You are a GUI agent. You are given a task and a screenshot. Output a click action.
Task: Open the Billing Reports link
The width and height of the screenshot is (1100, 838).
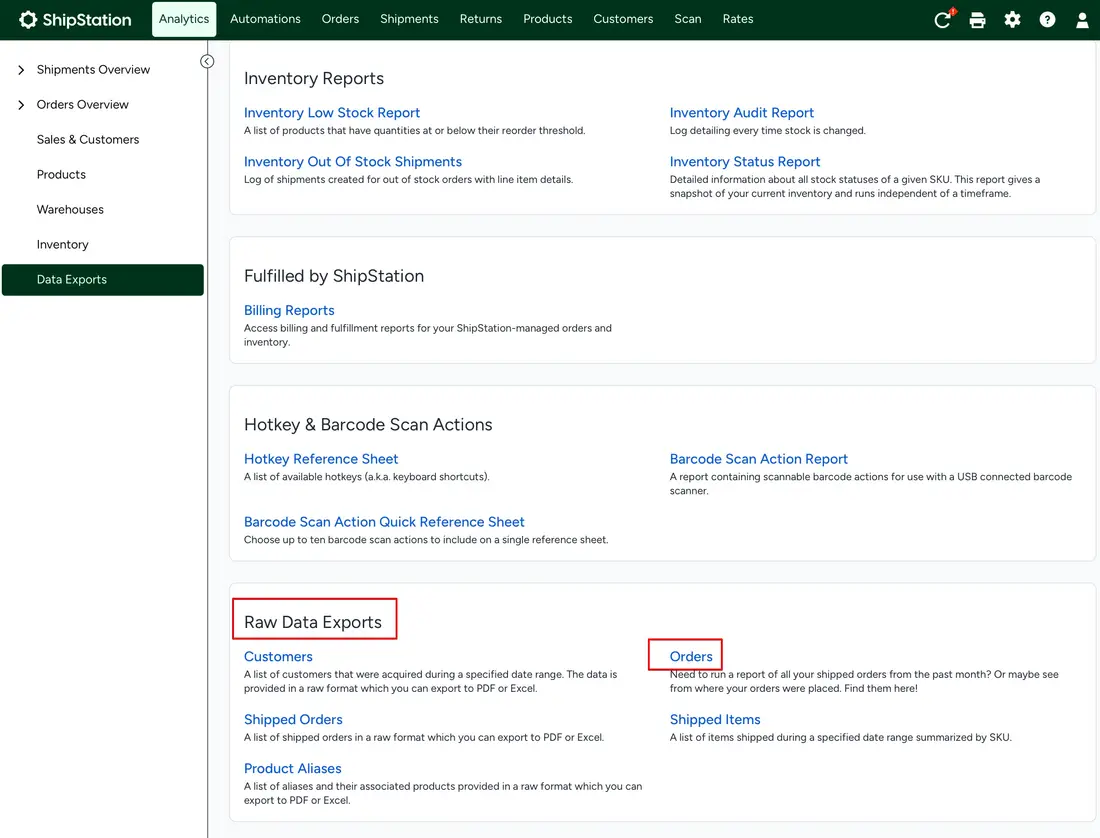pyautogui.click(x=289, y=311)
